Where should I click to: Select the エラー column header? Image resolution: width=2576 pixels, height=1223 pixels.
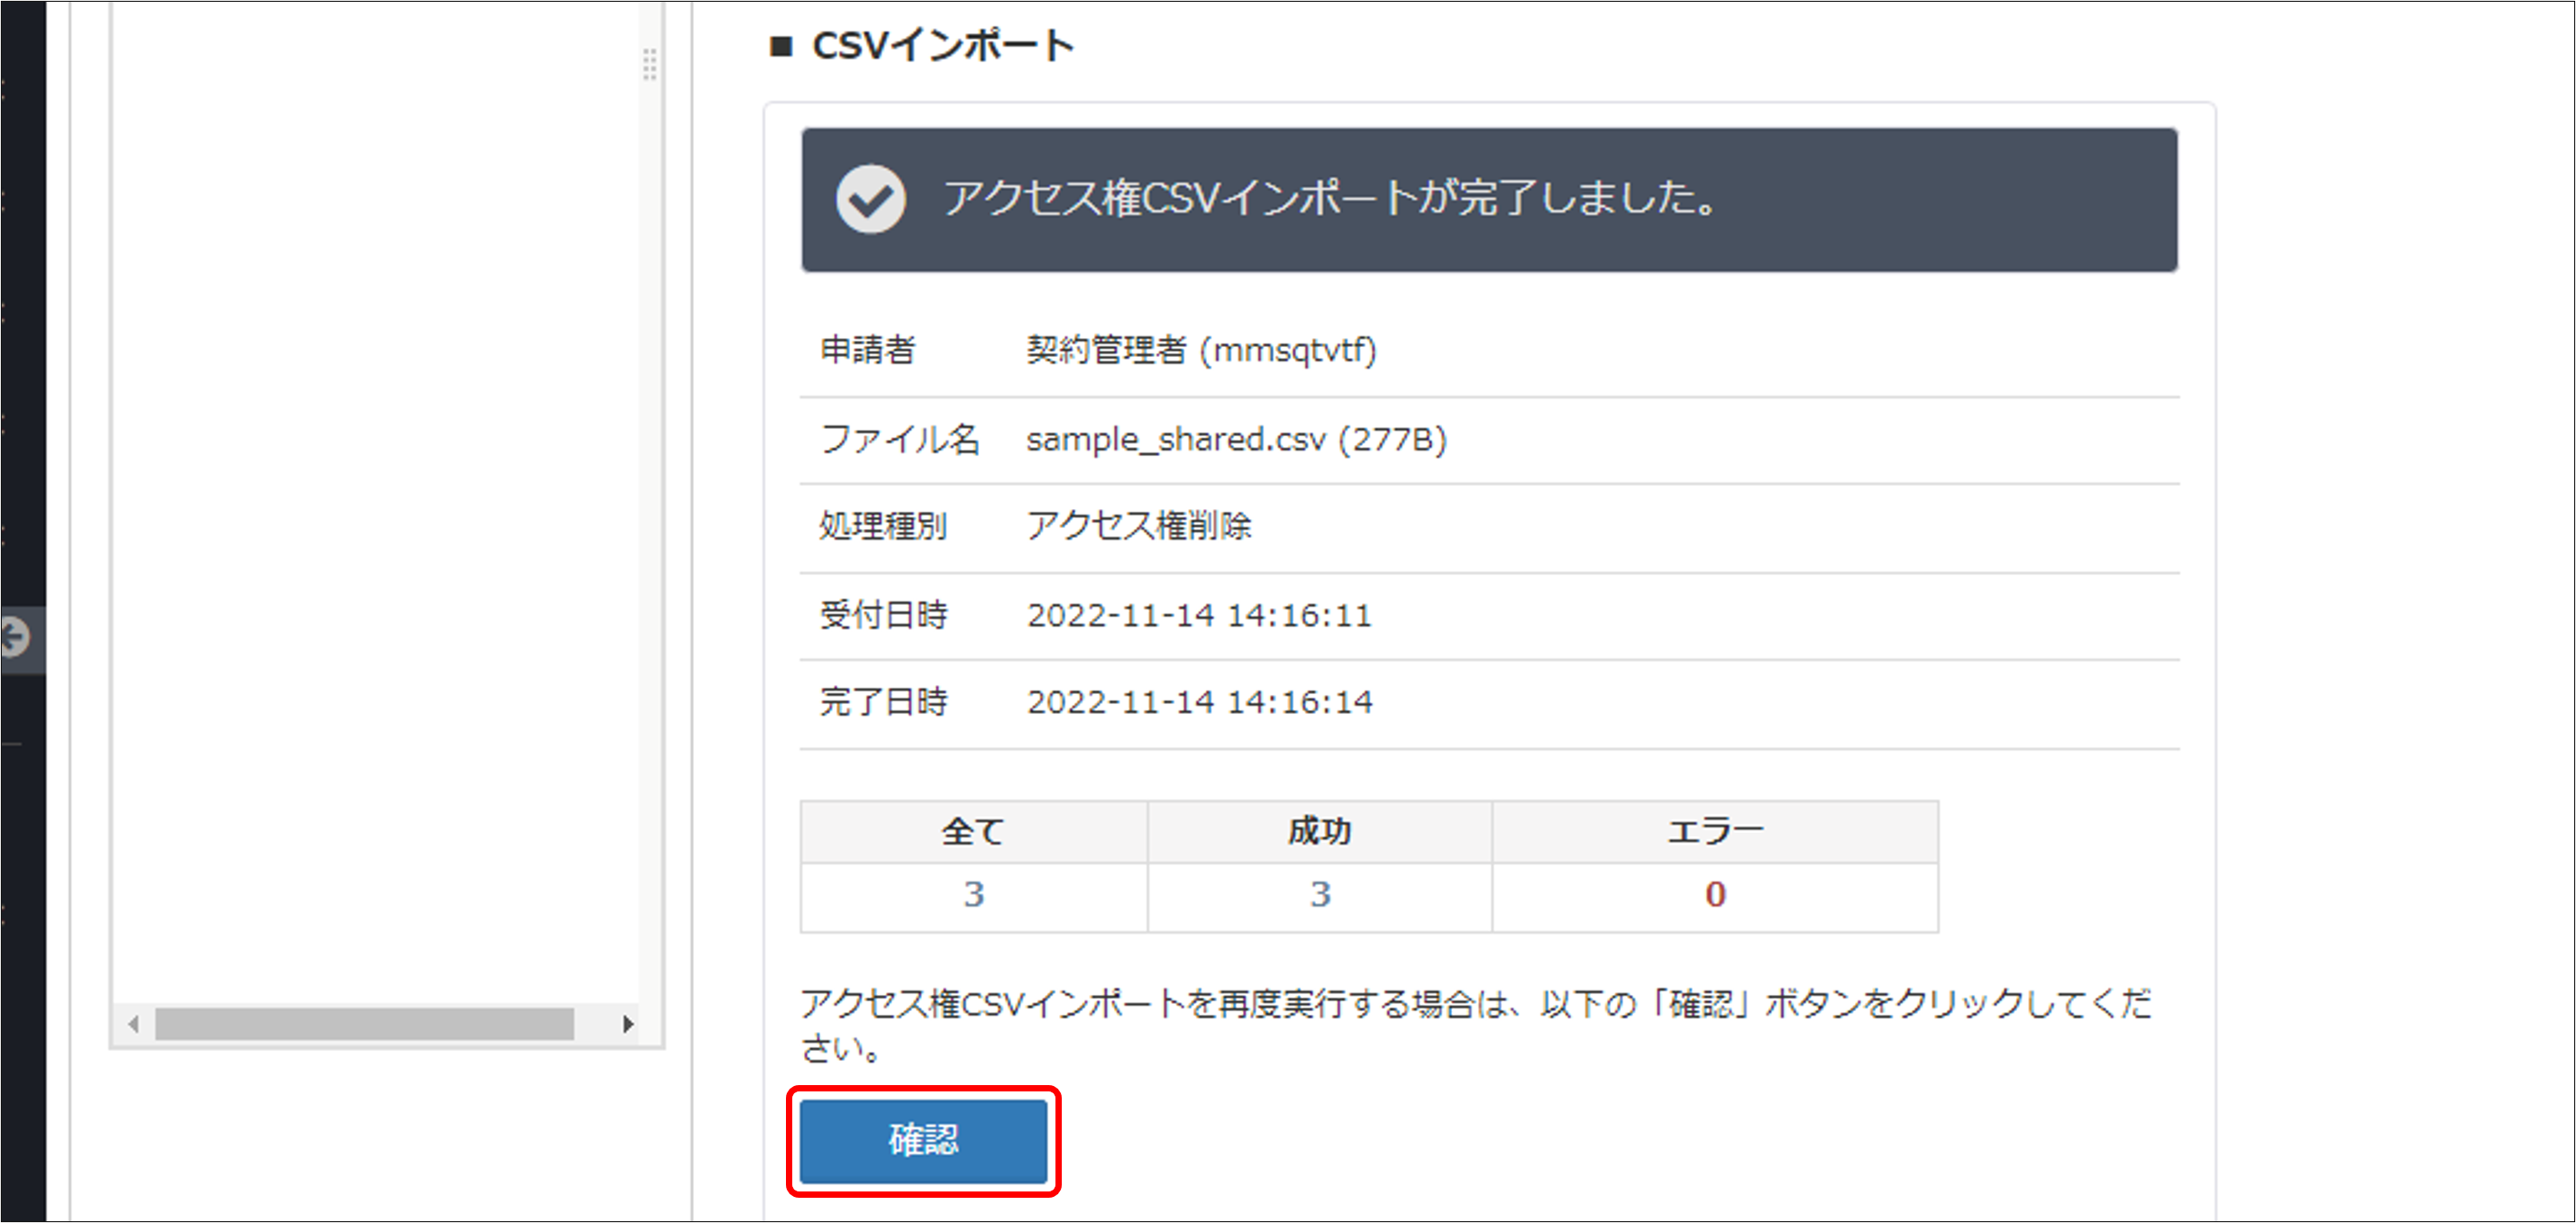point(1714,831)
